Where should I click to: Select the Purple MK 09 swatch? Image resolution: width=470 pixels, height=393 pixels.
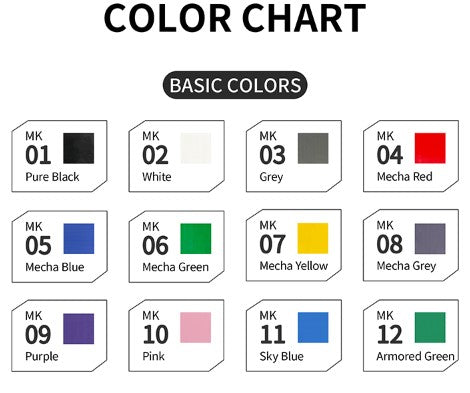pos(79,329)
